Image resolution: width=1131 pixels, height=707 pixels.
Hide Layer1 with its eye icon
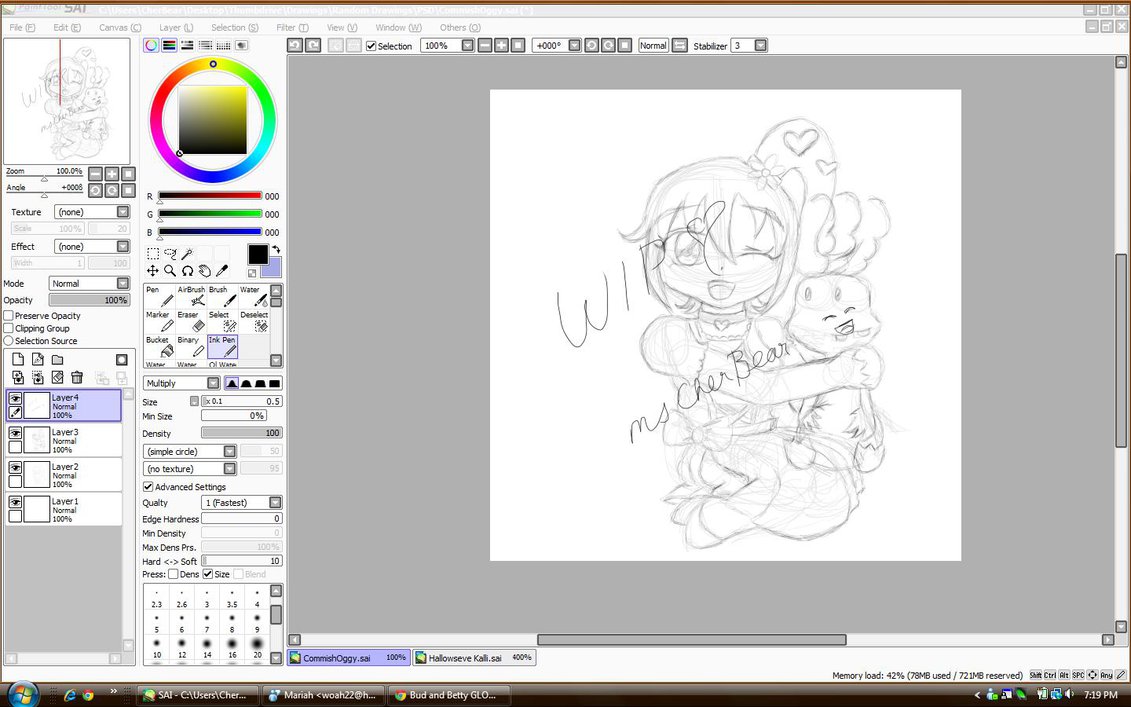point(15,502)
